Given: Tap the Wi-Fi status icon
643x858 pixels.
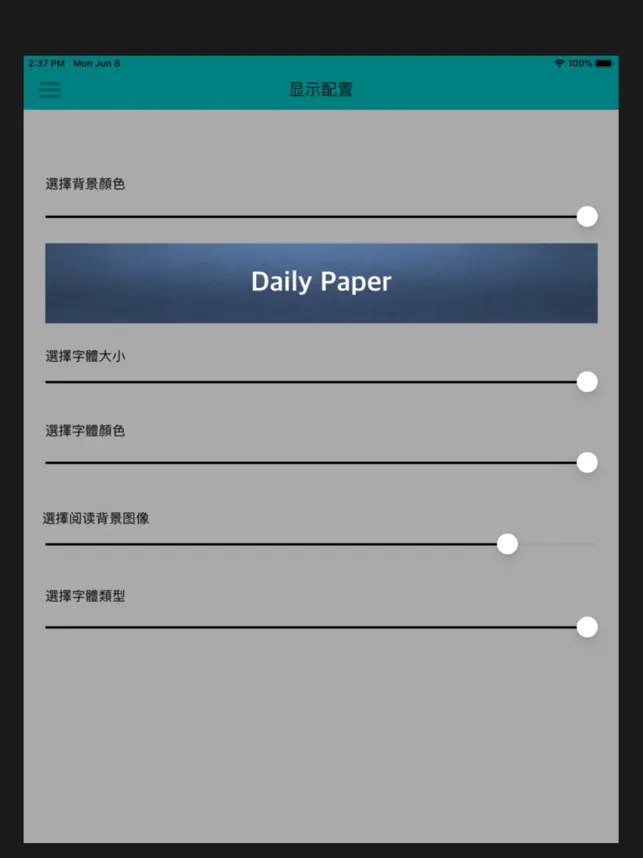Looking at the screenshot, I should pos(559,63).
